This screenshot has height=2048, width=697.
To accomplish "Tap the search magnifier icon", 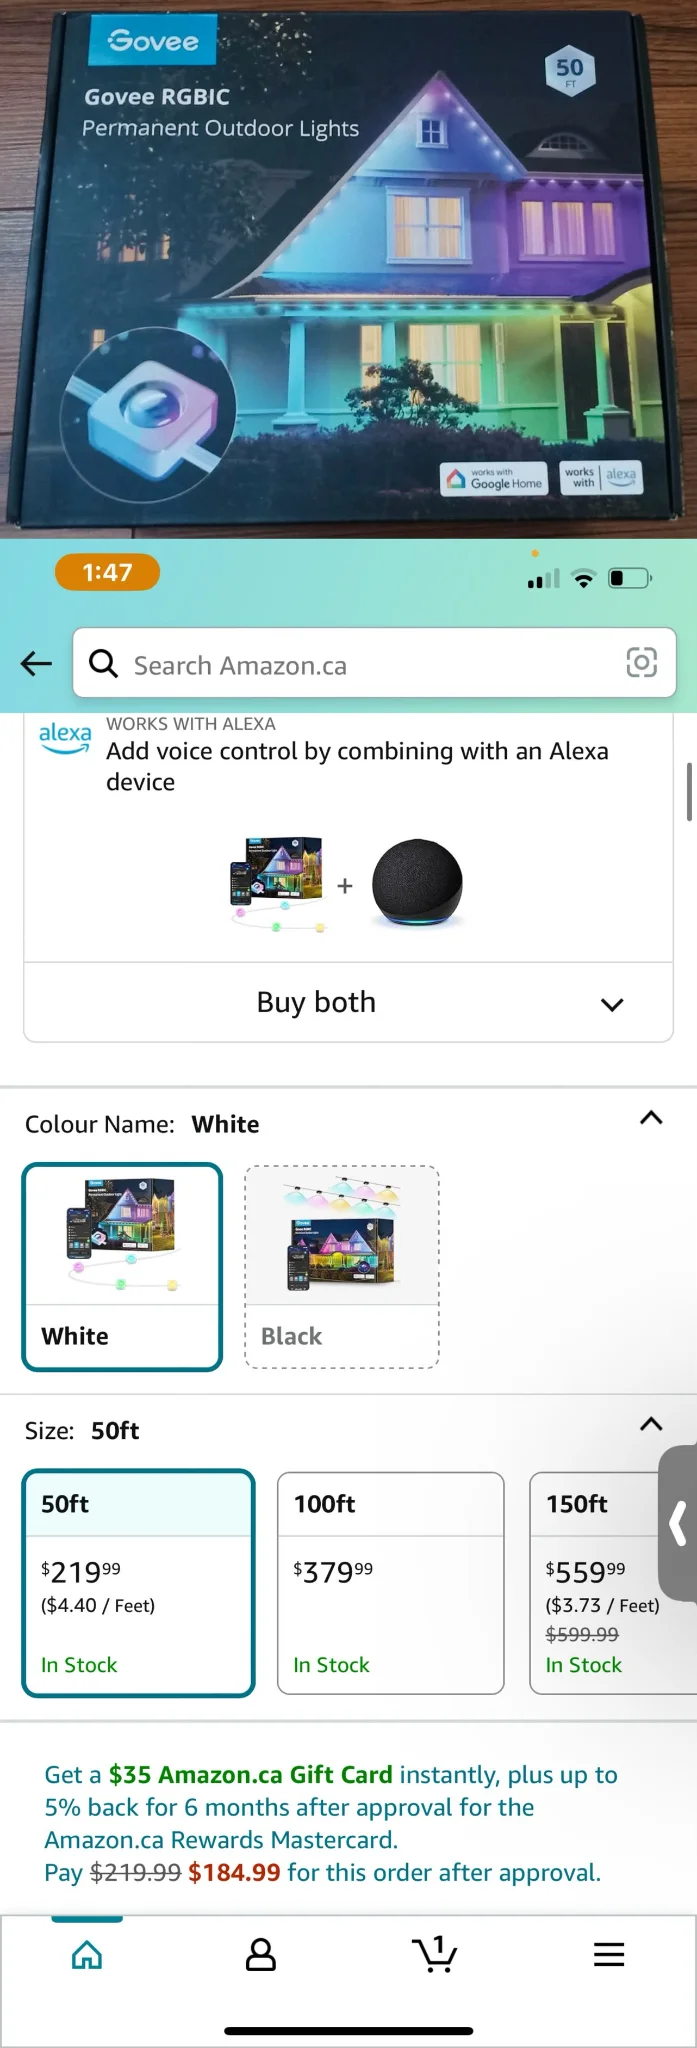I will (103, 663).
